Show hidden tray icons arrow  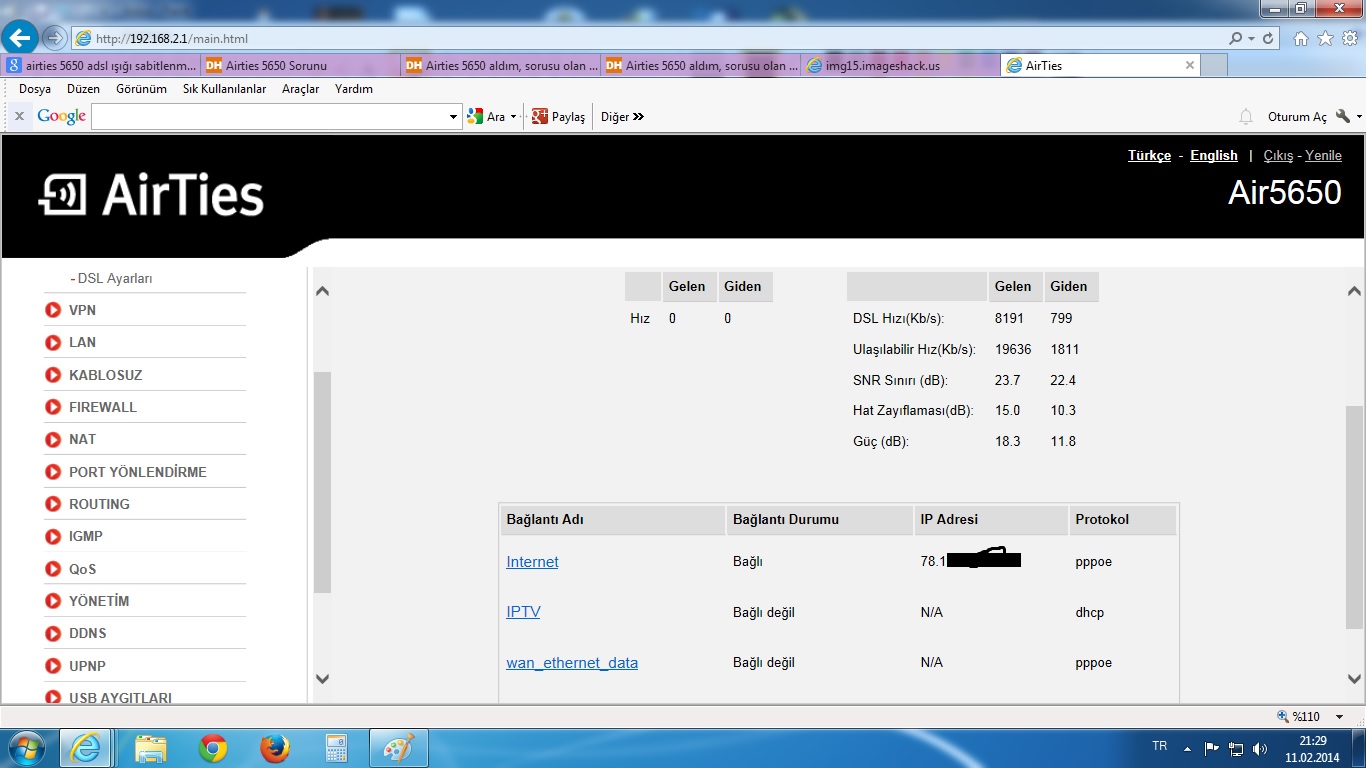1187,748
